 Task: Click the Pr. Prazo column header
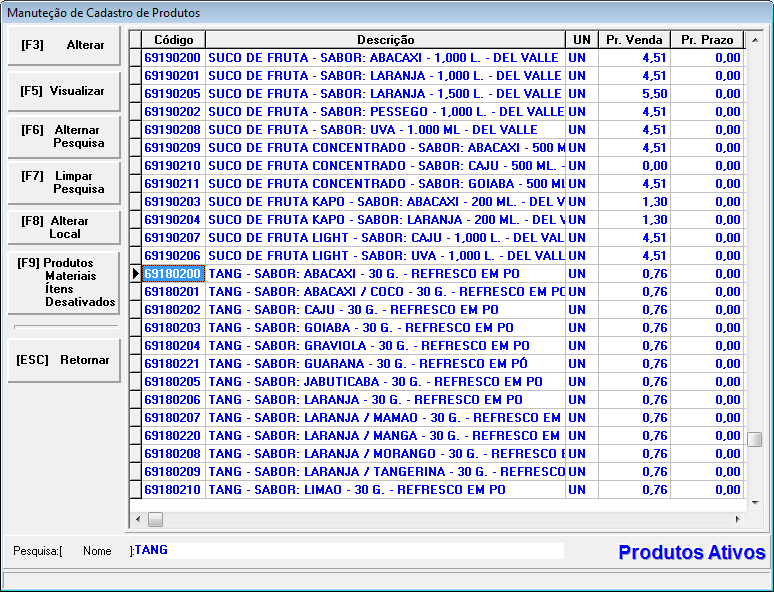click(x=706, y=40)
